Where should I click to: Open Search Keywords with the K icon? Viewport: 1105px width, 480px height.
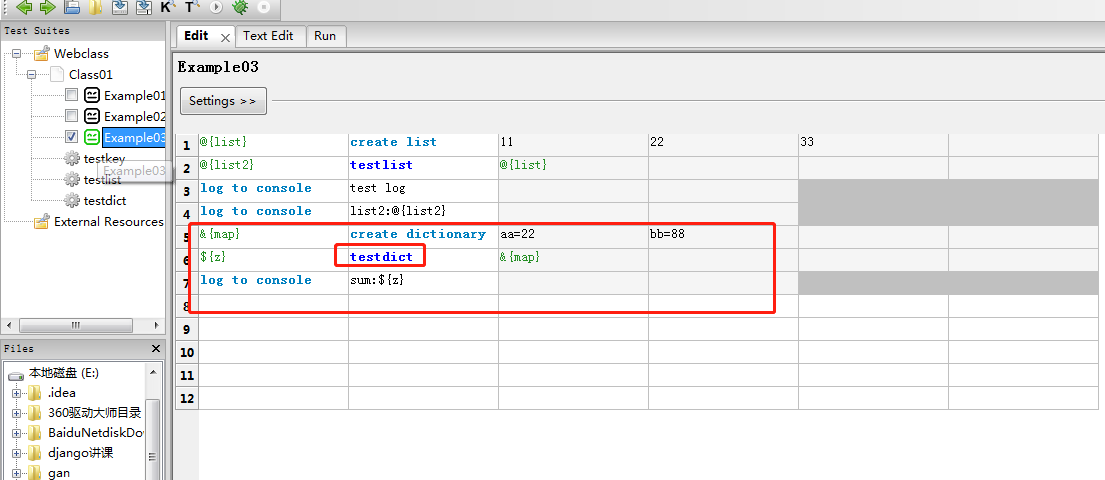(x=168, y=7)
